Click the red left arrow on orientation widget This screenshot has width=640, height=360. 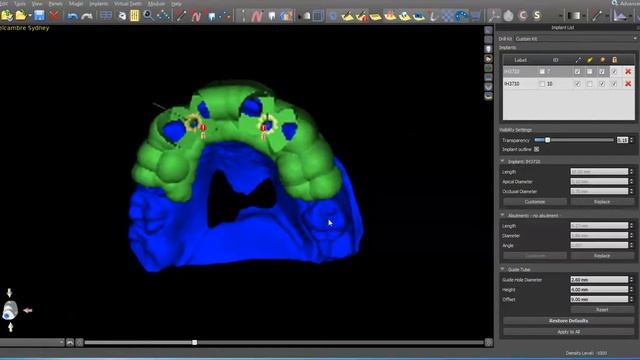[27, 311]
